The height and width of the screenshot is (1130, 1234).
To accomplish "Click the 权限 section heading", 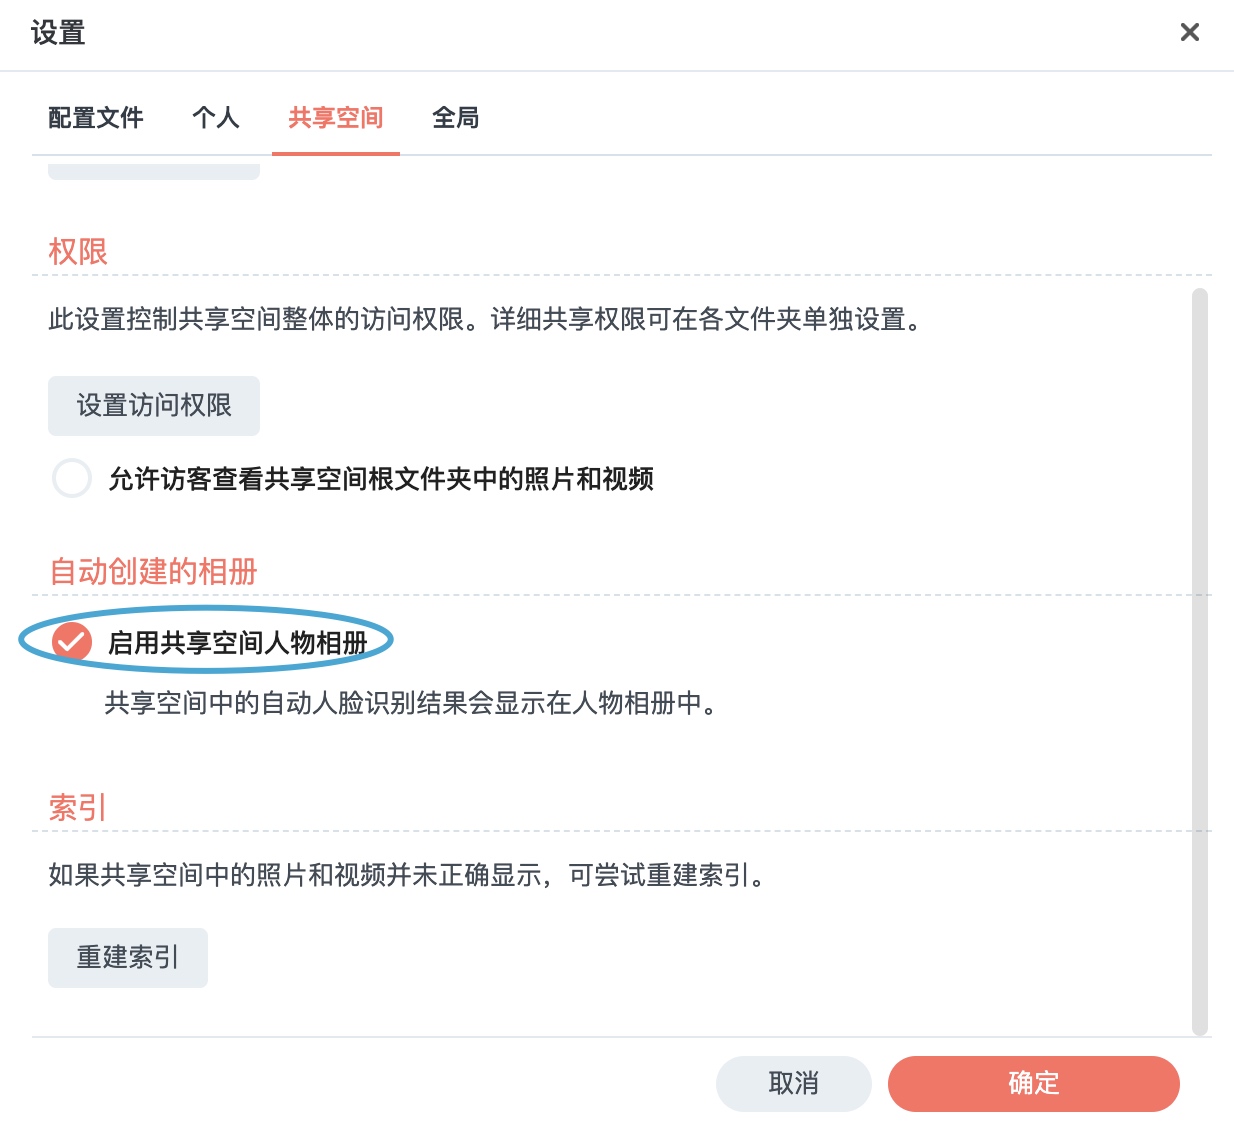I will click(x=78, y=252).
